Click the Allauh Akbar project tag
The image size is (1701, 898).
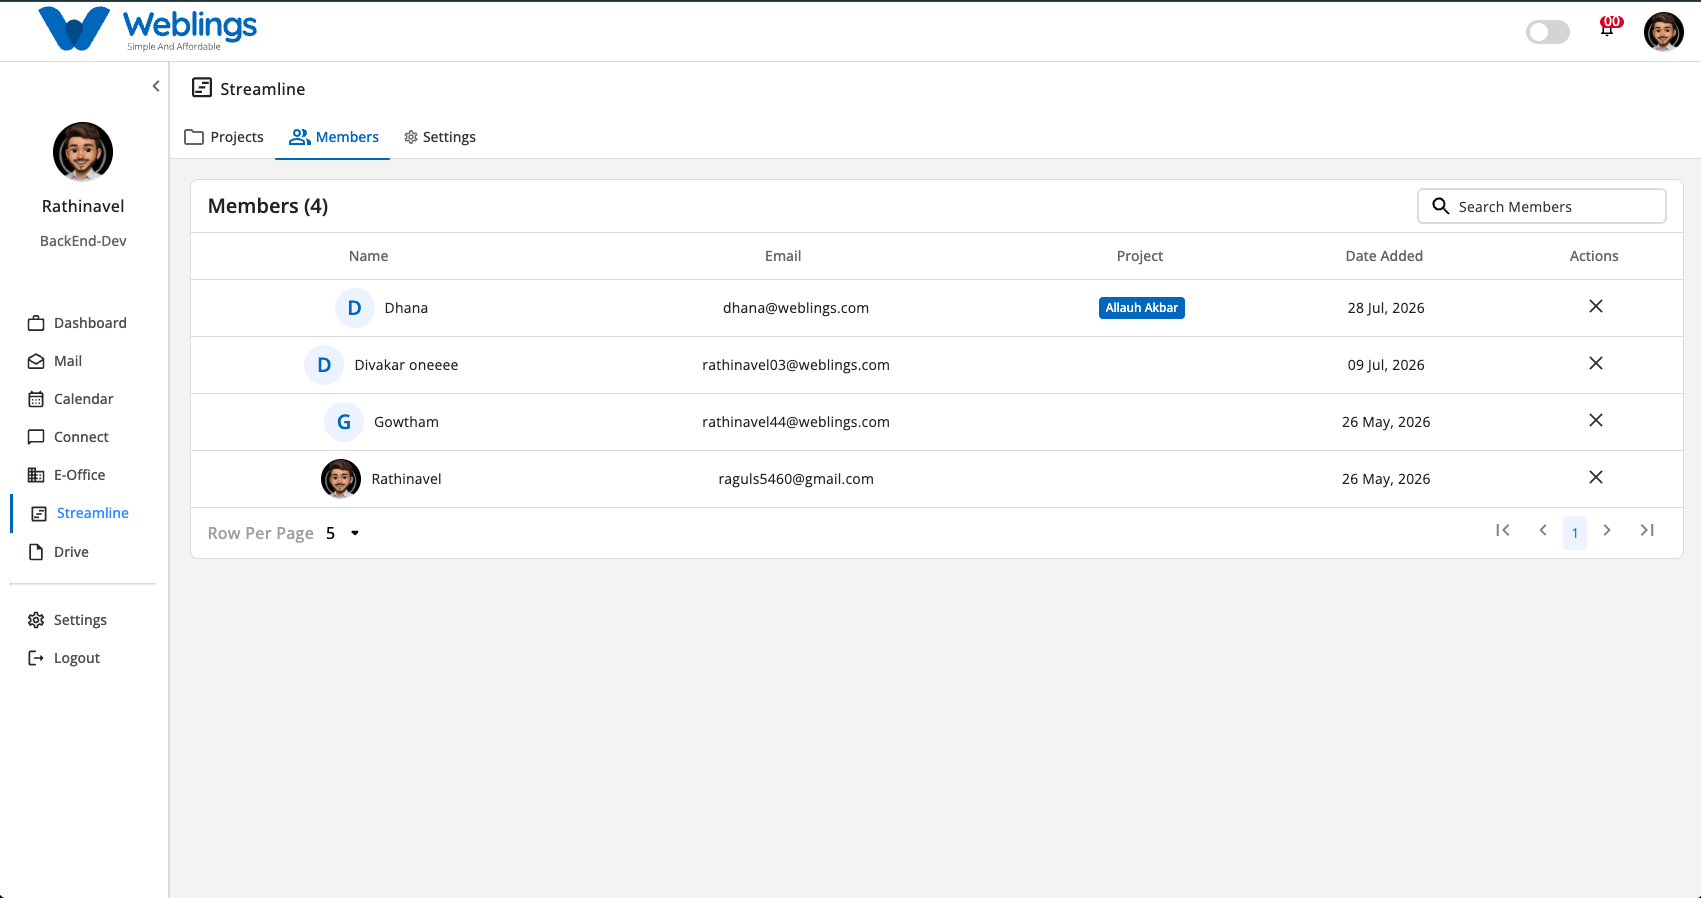pyautogui.click(x=1142, y=308)
